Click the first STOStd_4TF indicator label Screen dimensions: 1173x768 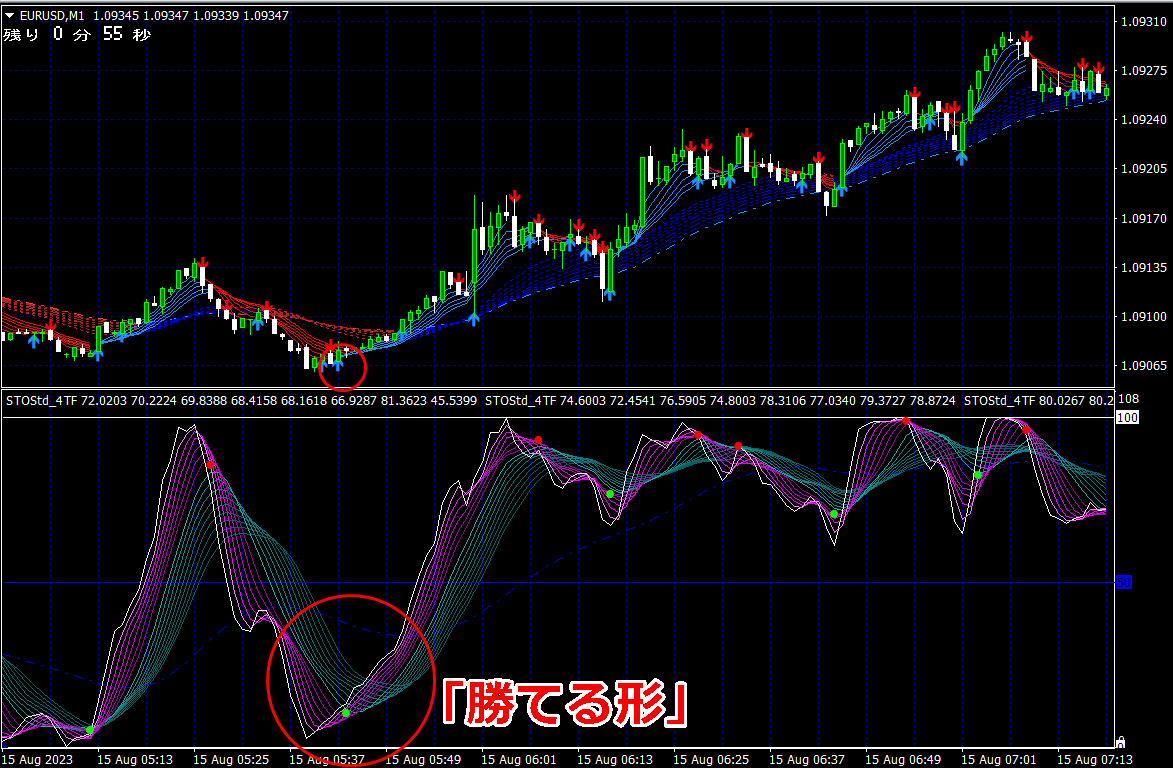point(42,401)
